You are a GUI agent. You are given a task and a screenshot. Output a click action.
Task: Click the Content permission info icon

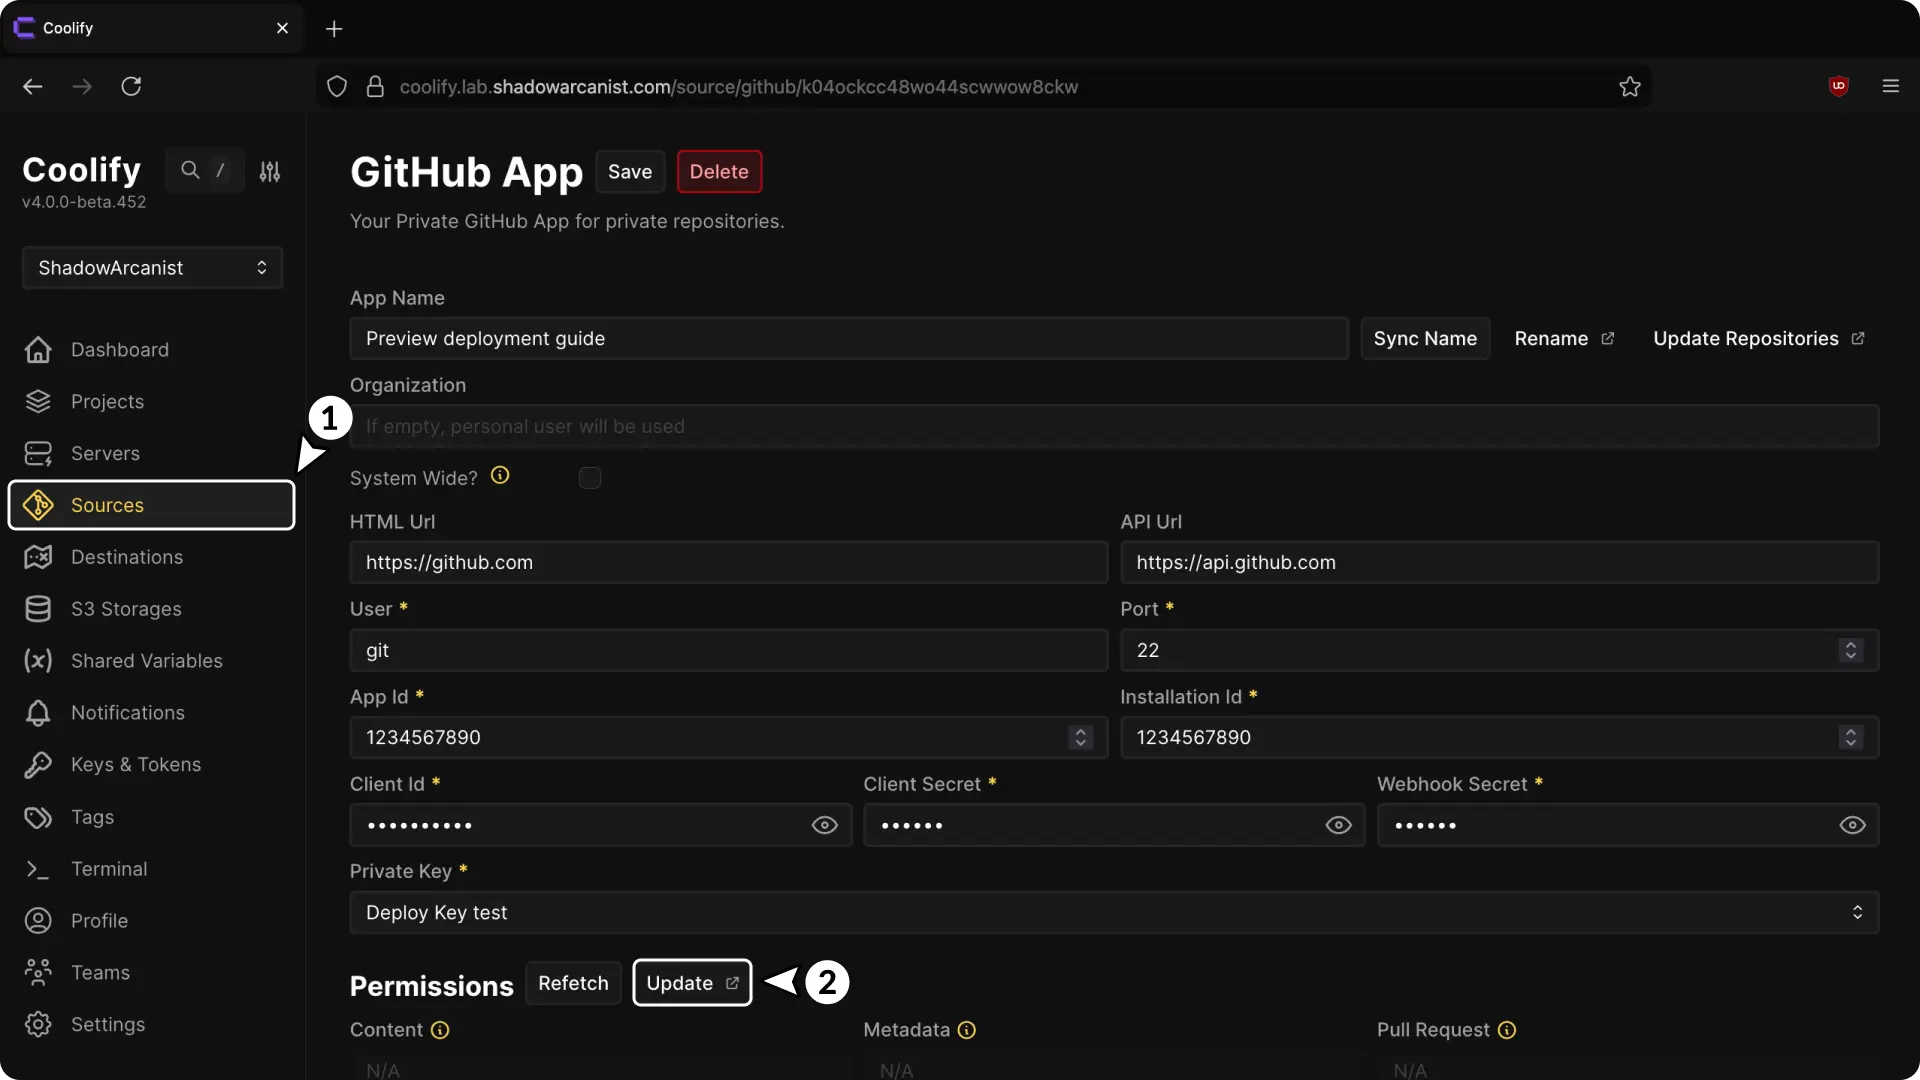pos(440,1030)
